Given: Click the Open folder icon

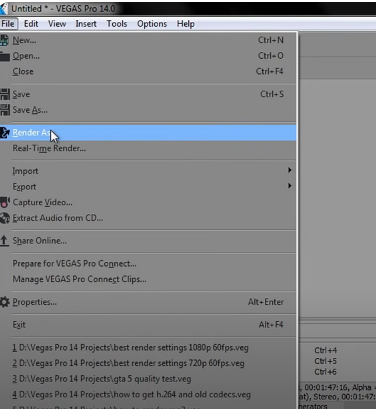Looking at the screenshot, I should 4,56.
